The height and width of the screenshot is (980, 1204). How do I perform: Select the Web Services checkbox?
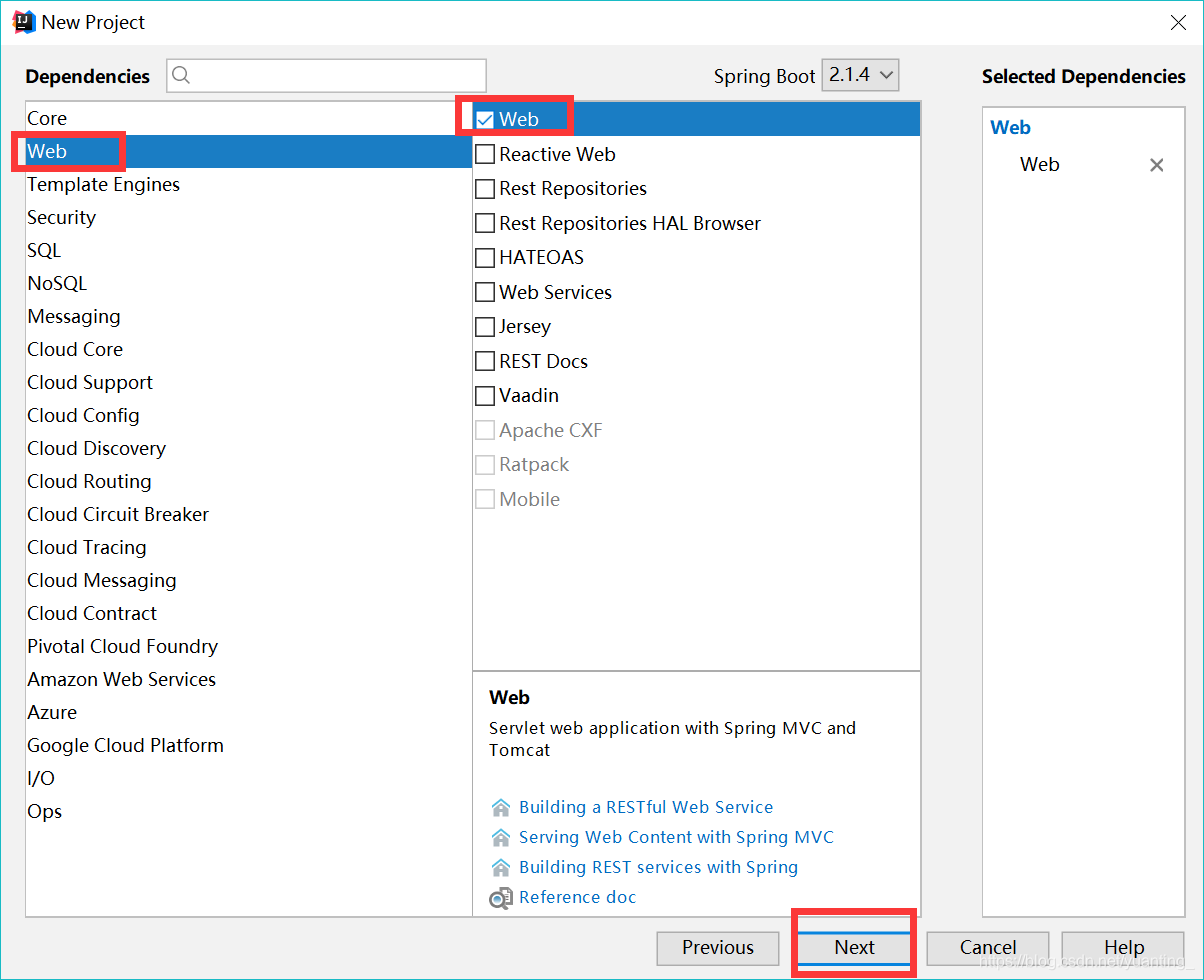coord(485,292)
